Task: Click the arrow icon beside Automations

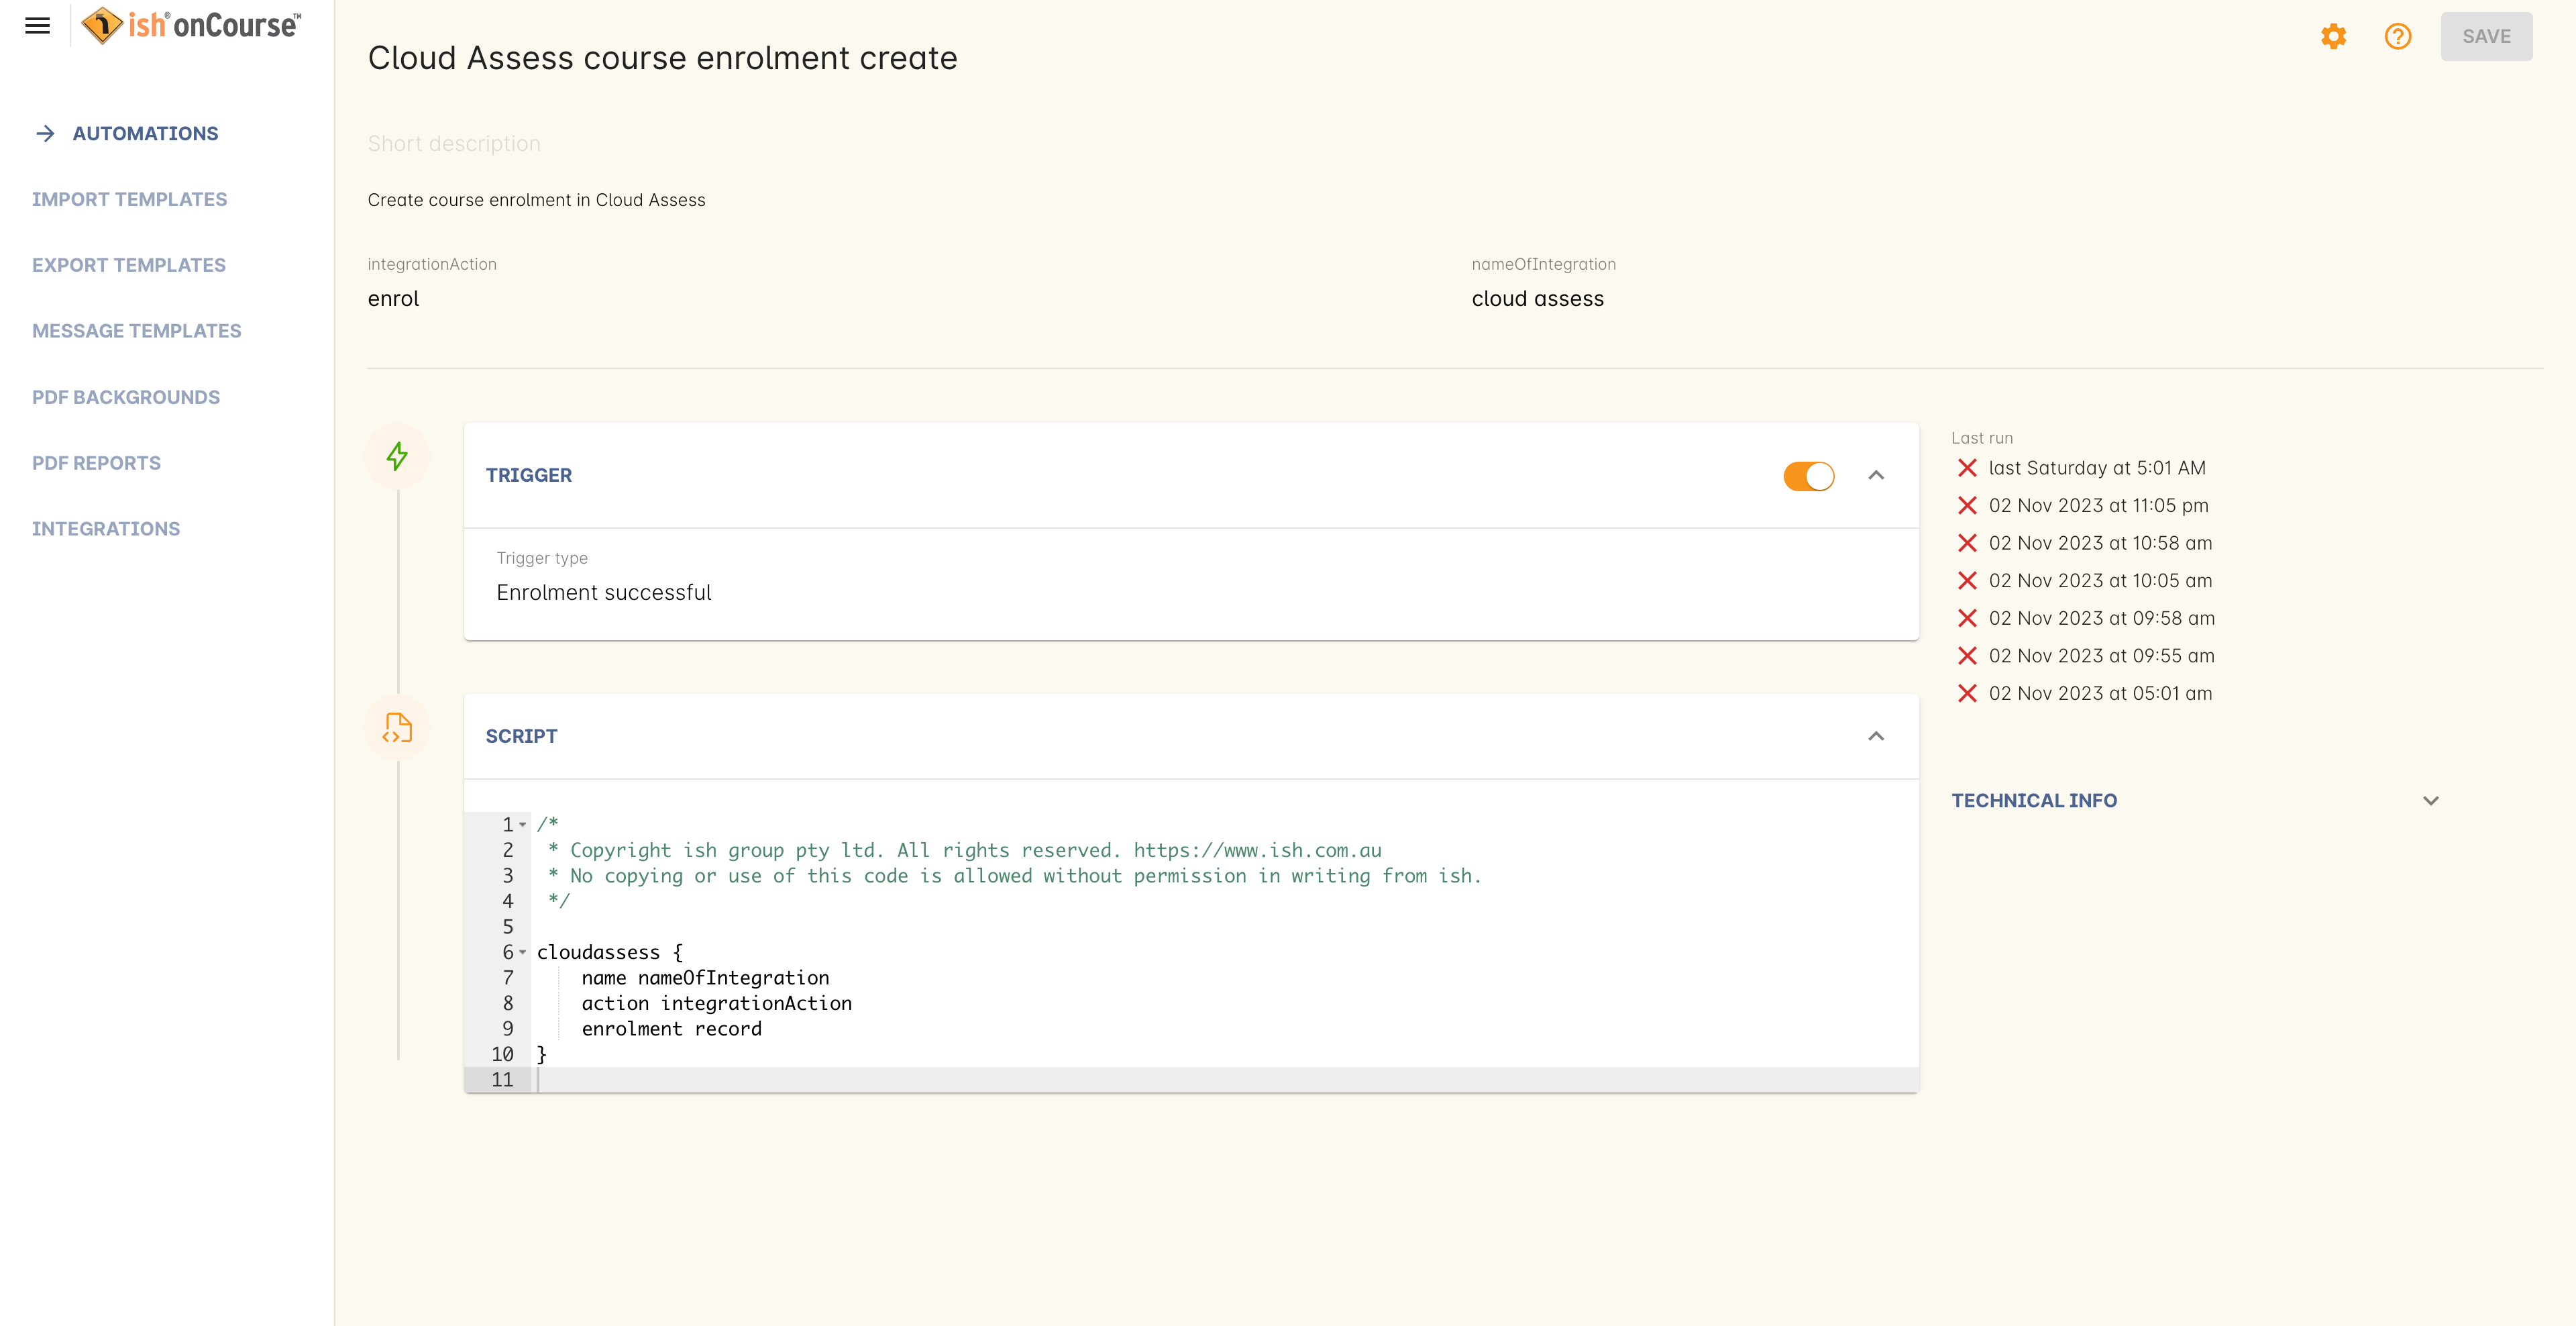Action: (45, 134)
